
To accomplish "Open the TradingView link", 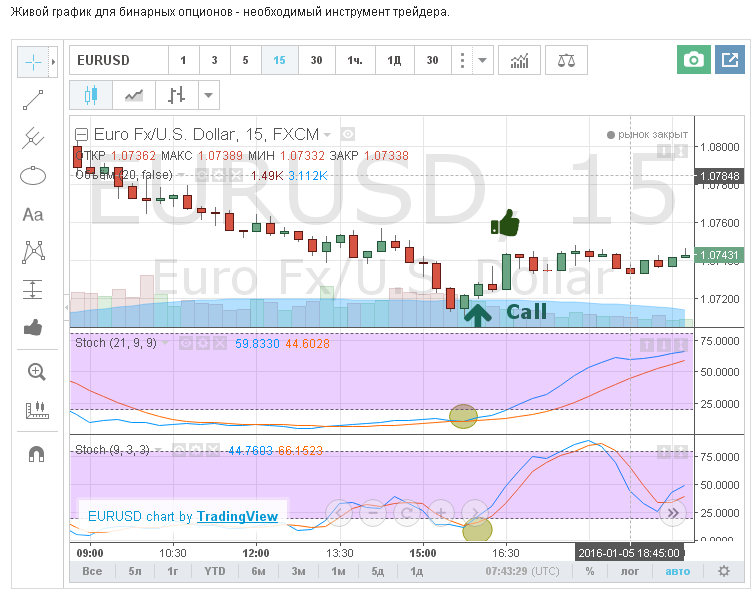I will (x=237, y=517).
